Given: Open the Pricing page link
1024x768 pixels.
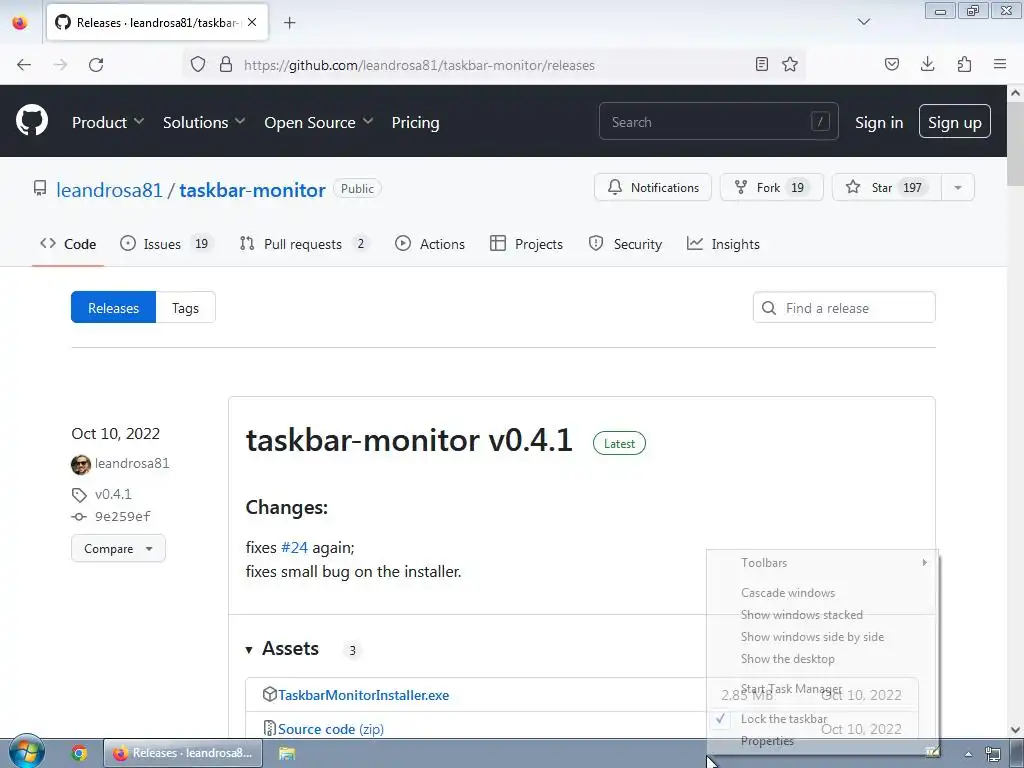Looking at the screenshot, I should click(x=415, y=122).
